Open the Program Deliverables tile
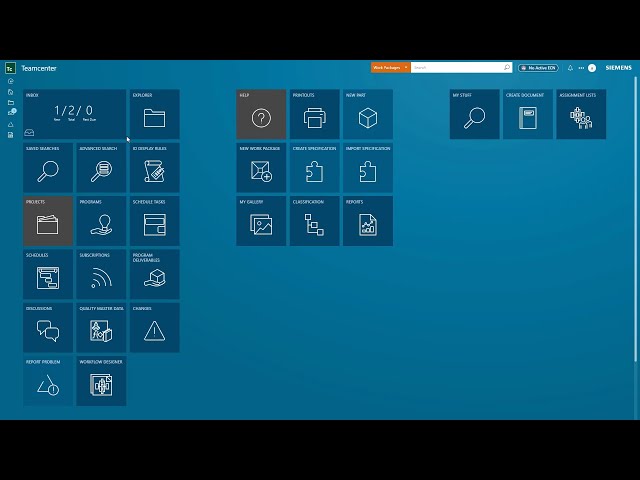Viewport: 640px width, 480px height. pos(155,274)
